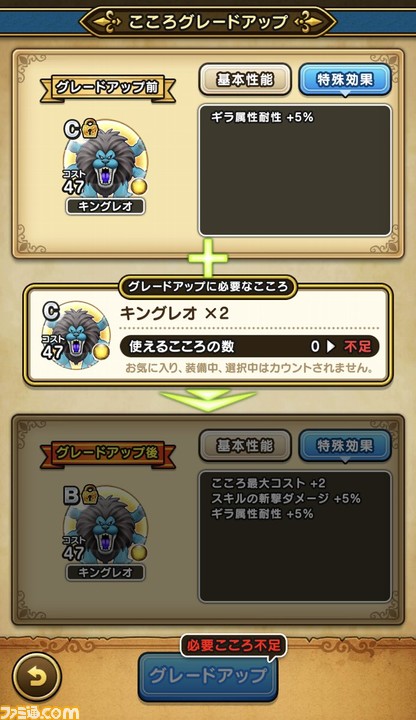Tap the round yellow back arrow button
This screenshot has height=720, width=416.
pyautogui.click(x=37, y=676)
